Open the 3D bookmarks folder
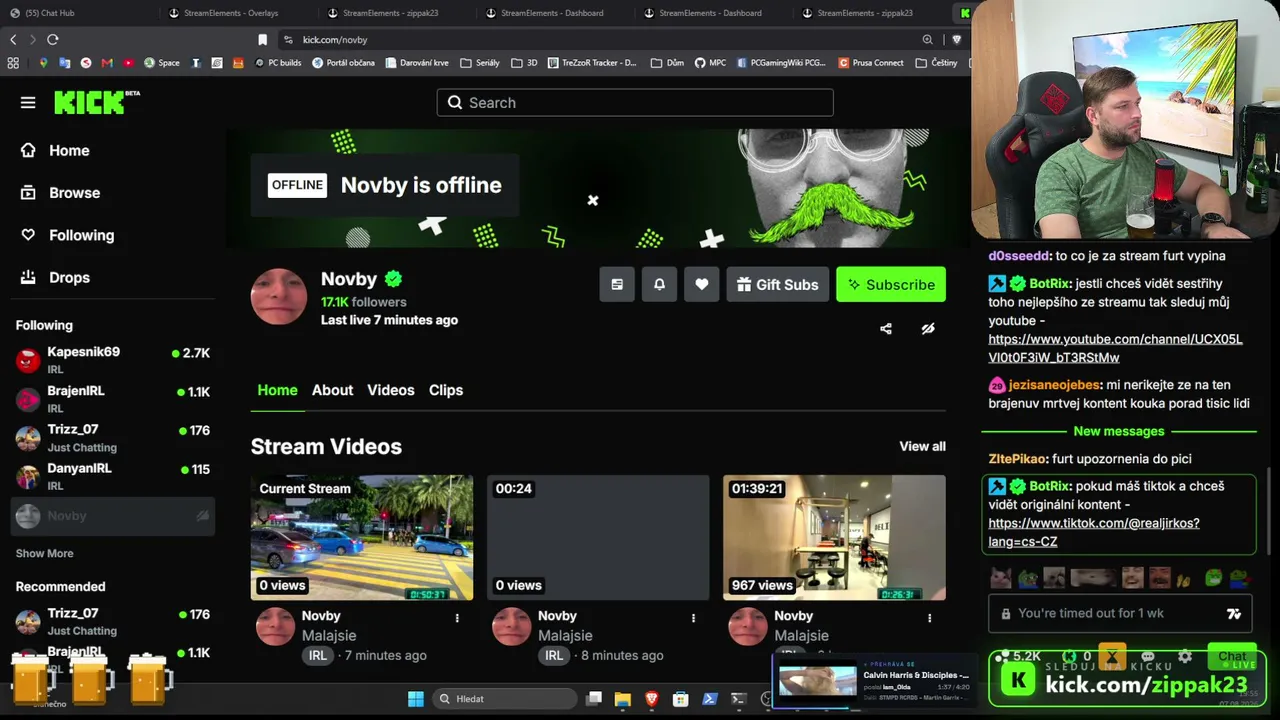1280x720 pixels. (x=524, y=62)
